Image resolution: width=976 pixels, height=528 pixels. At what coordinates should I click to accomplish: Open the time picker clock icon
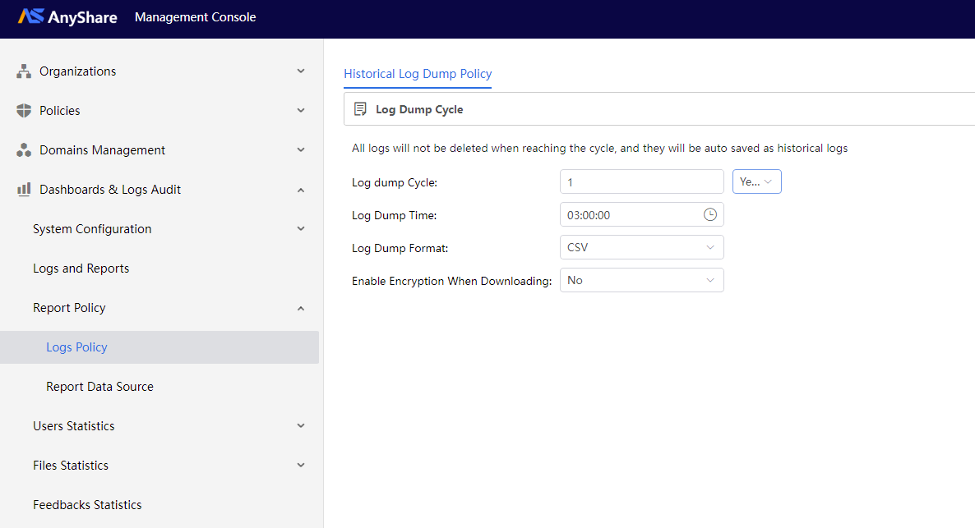710,215
